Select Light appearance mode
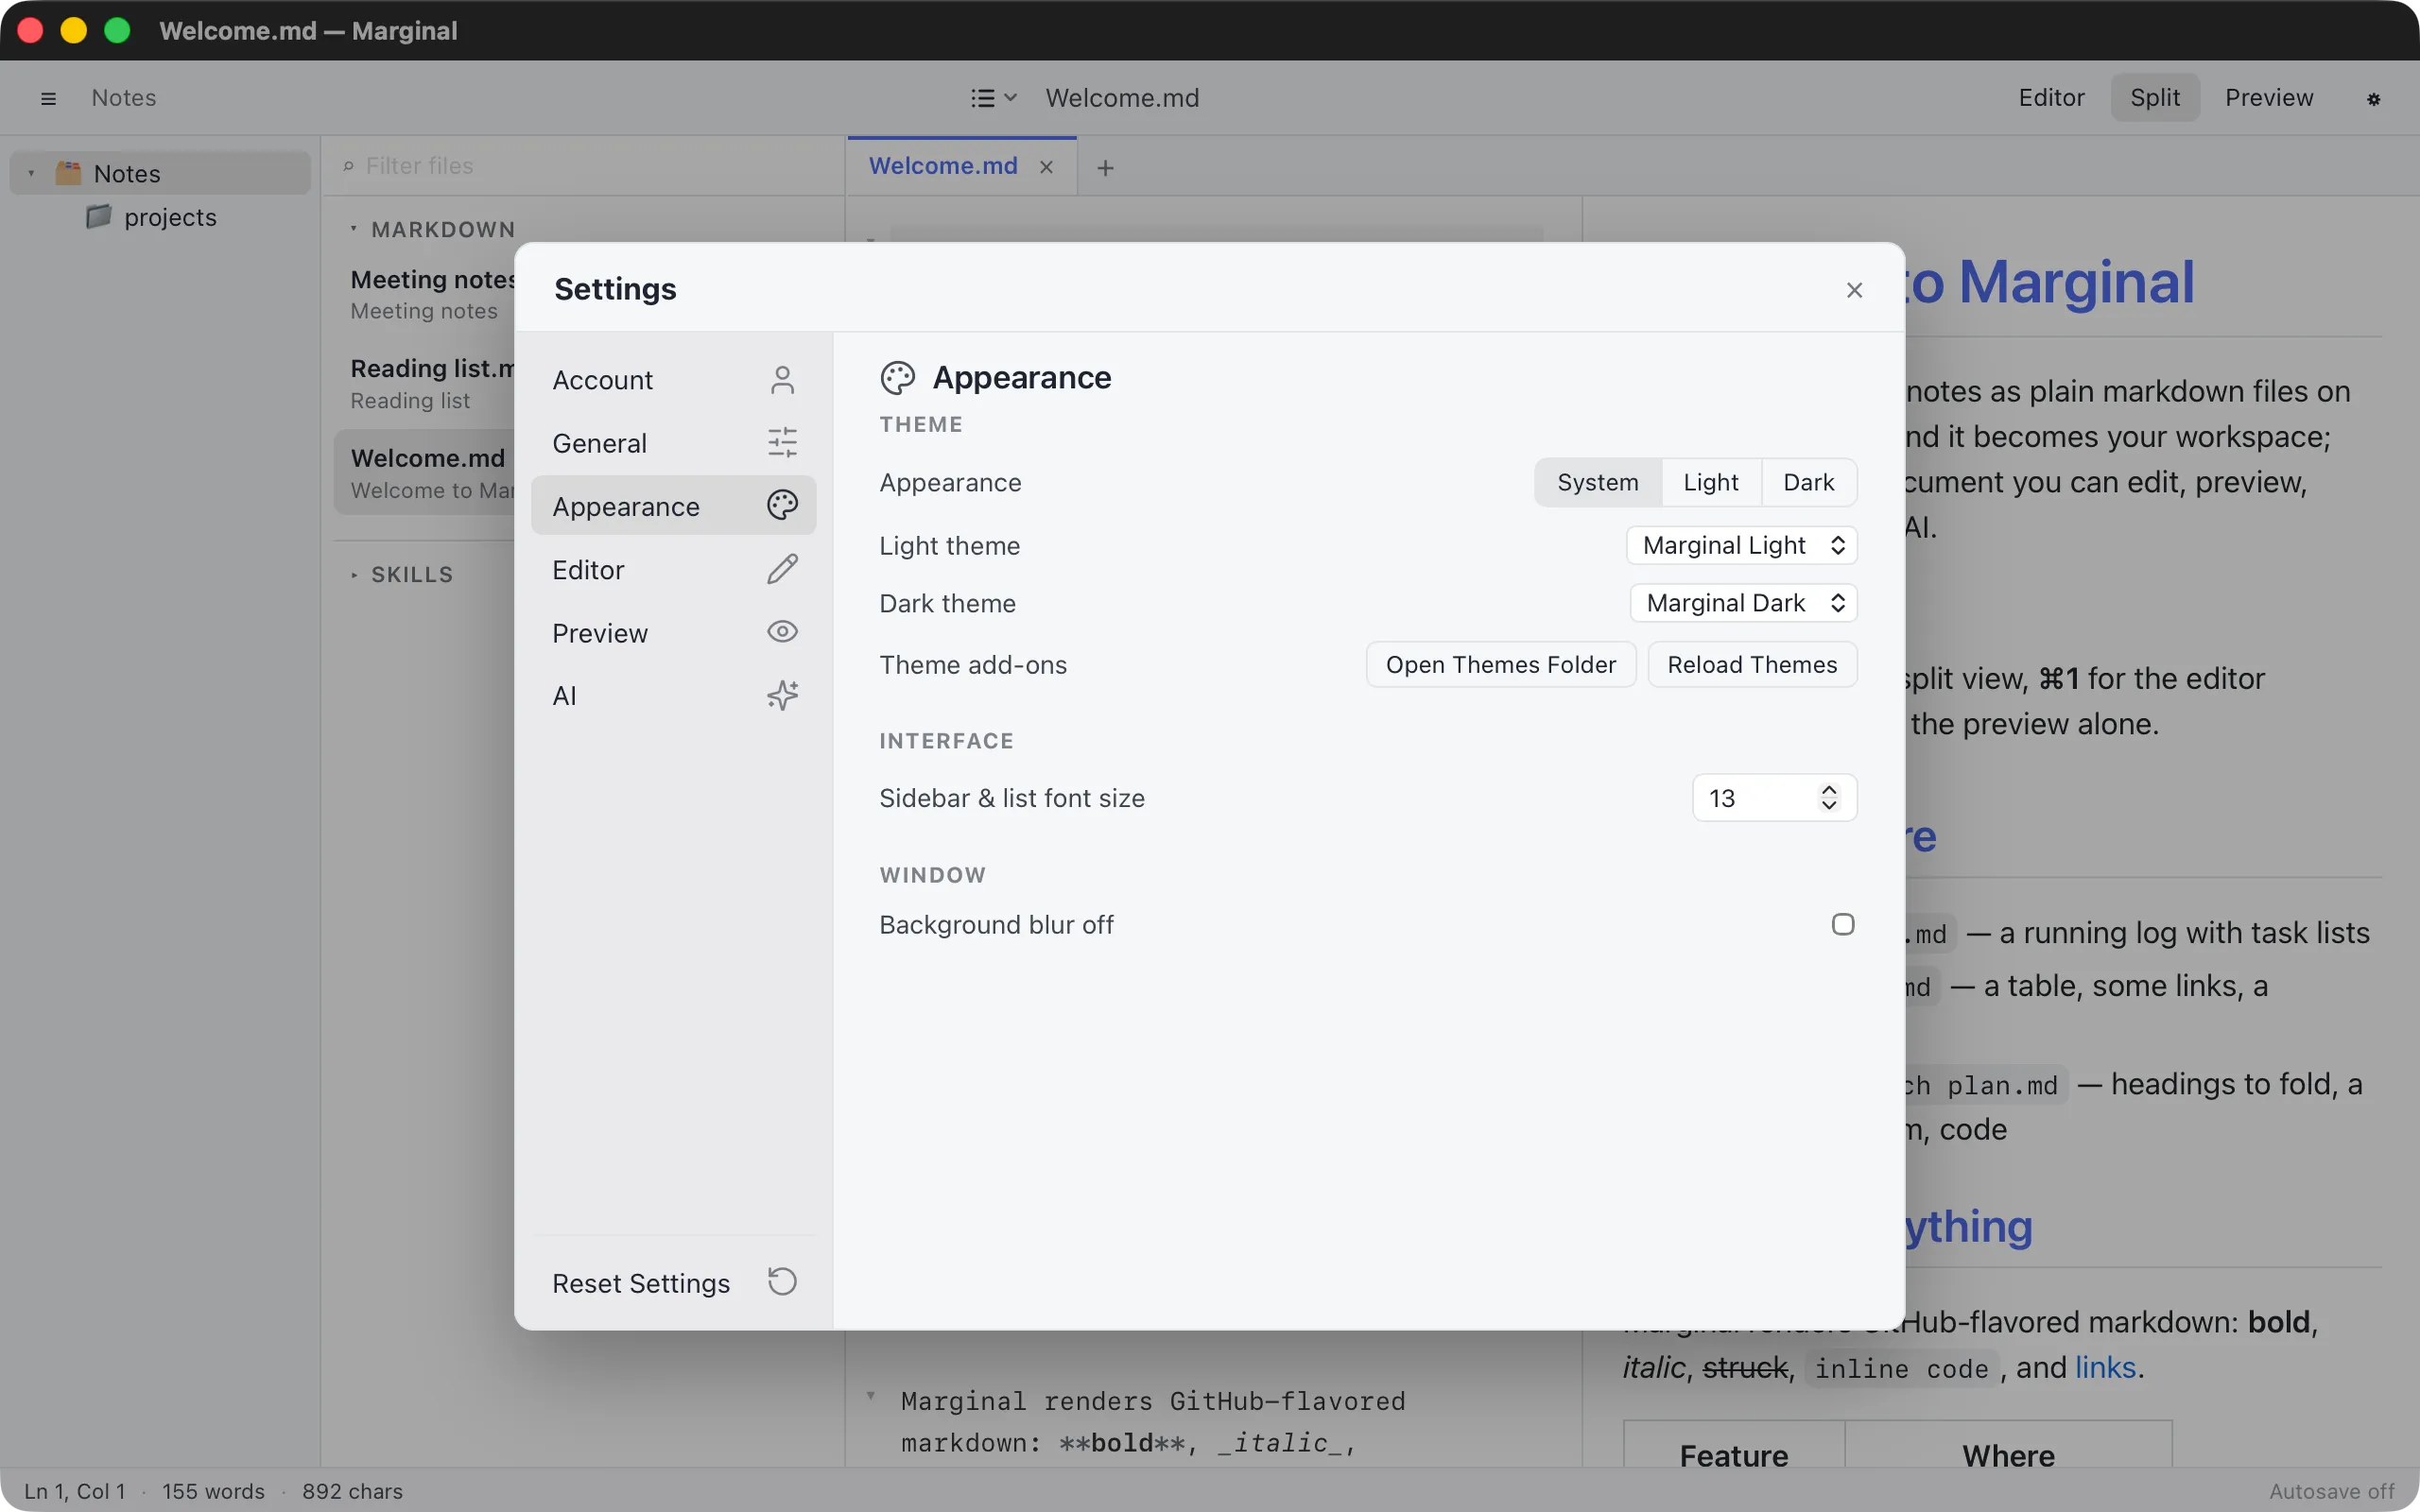 pyautogui.click(x=1710, y=483)
